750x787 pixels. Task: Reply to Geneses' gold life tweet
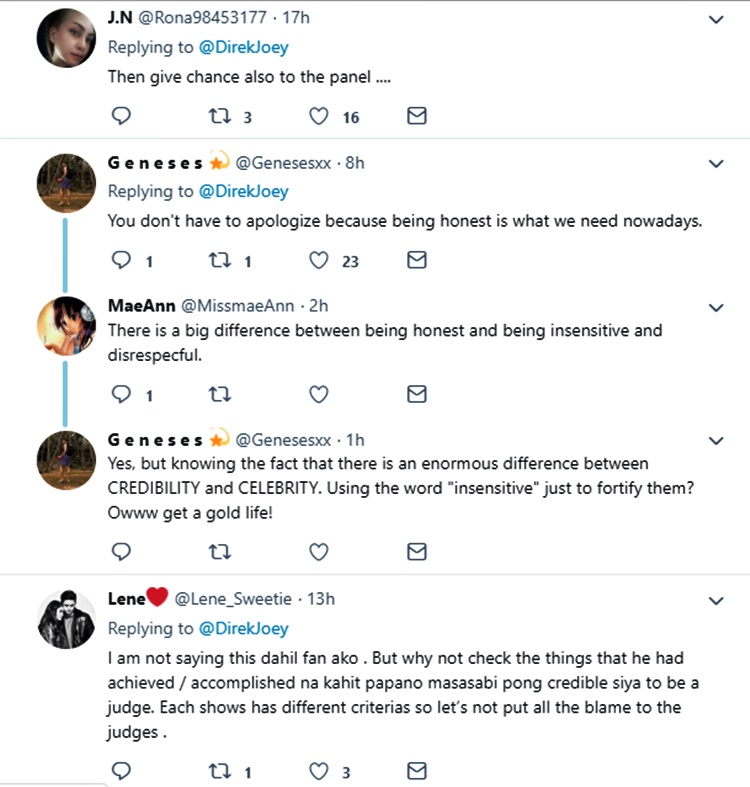tap(120, 551)
